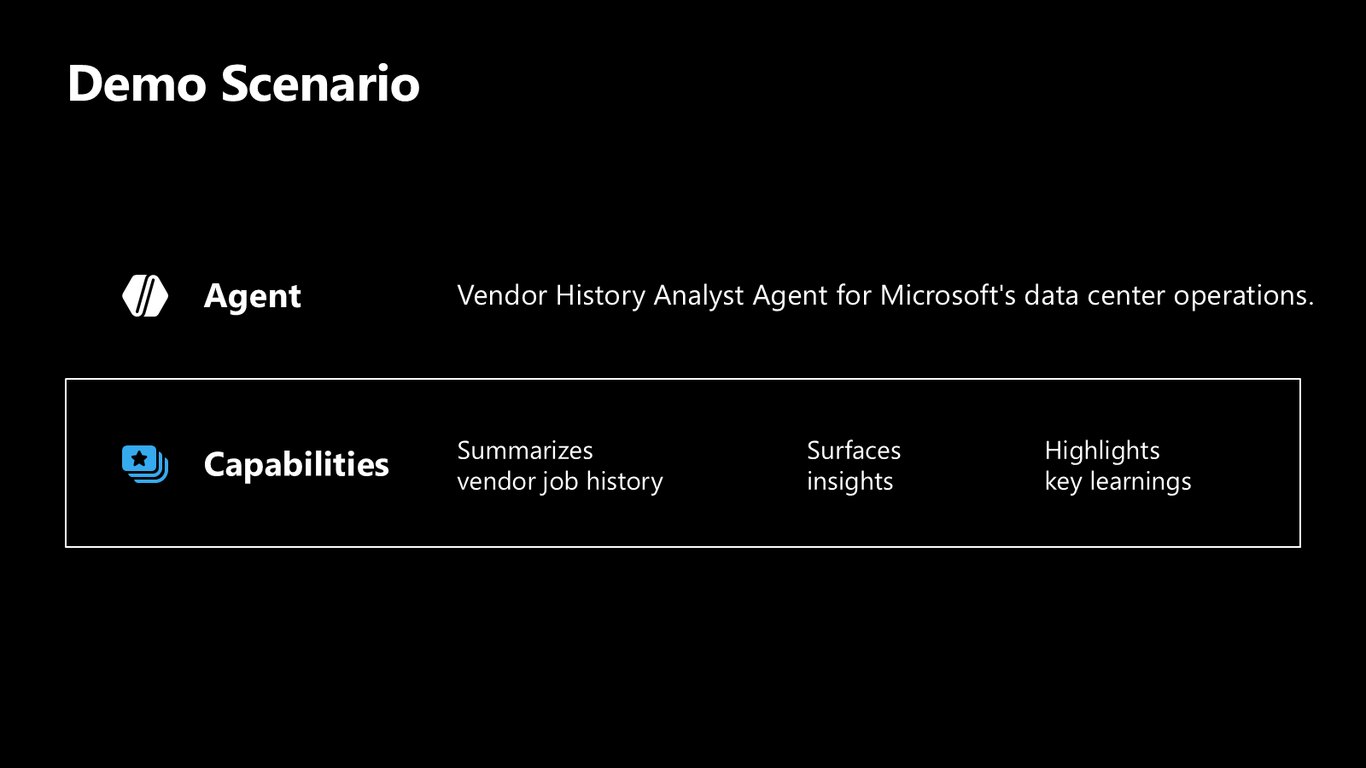Select the Vendor History Analyst Agent description

point(885,296)
